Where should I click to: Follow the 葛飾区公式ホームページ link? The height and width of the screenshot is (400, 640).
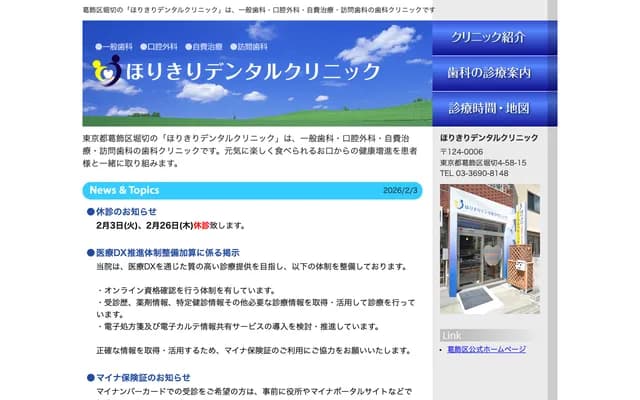487,349
